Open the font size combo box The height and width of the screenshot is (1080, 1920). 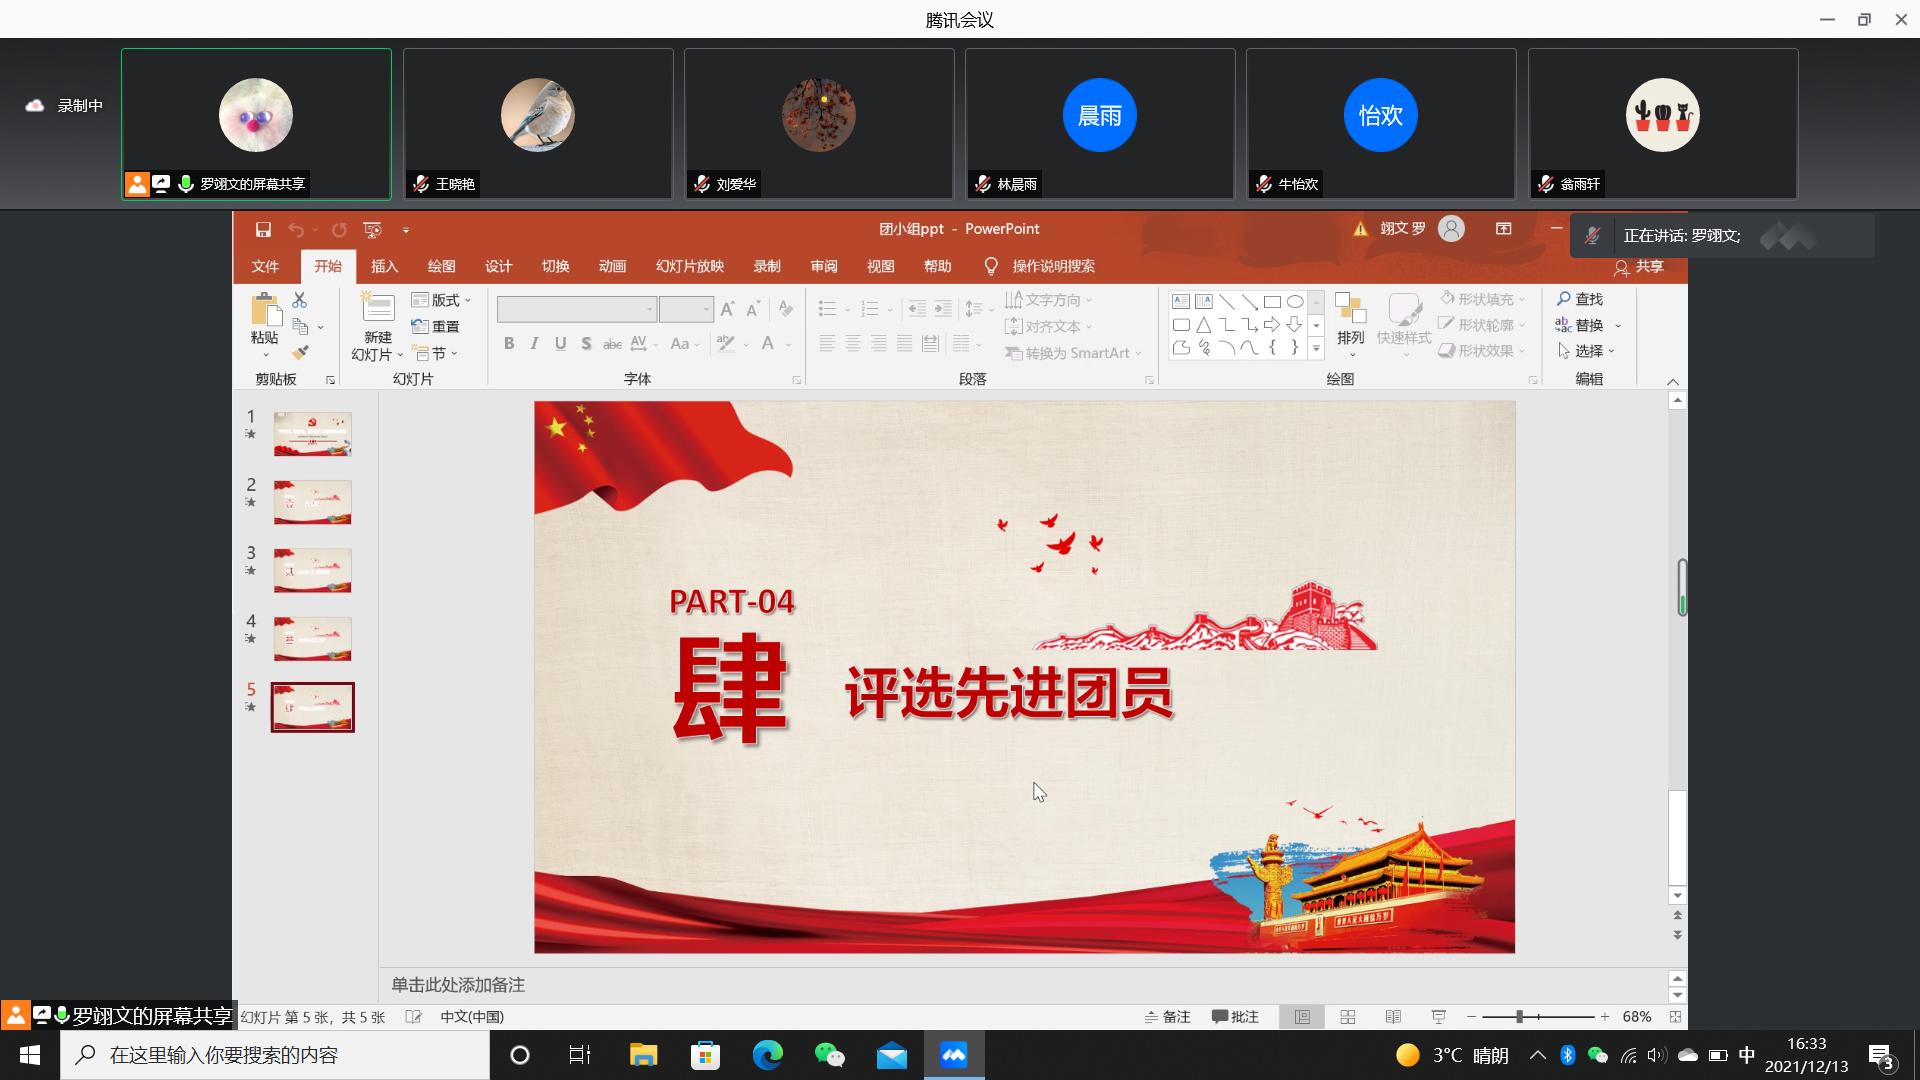point(686,309)
